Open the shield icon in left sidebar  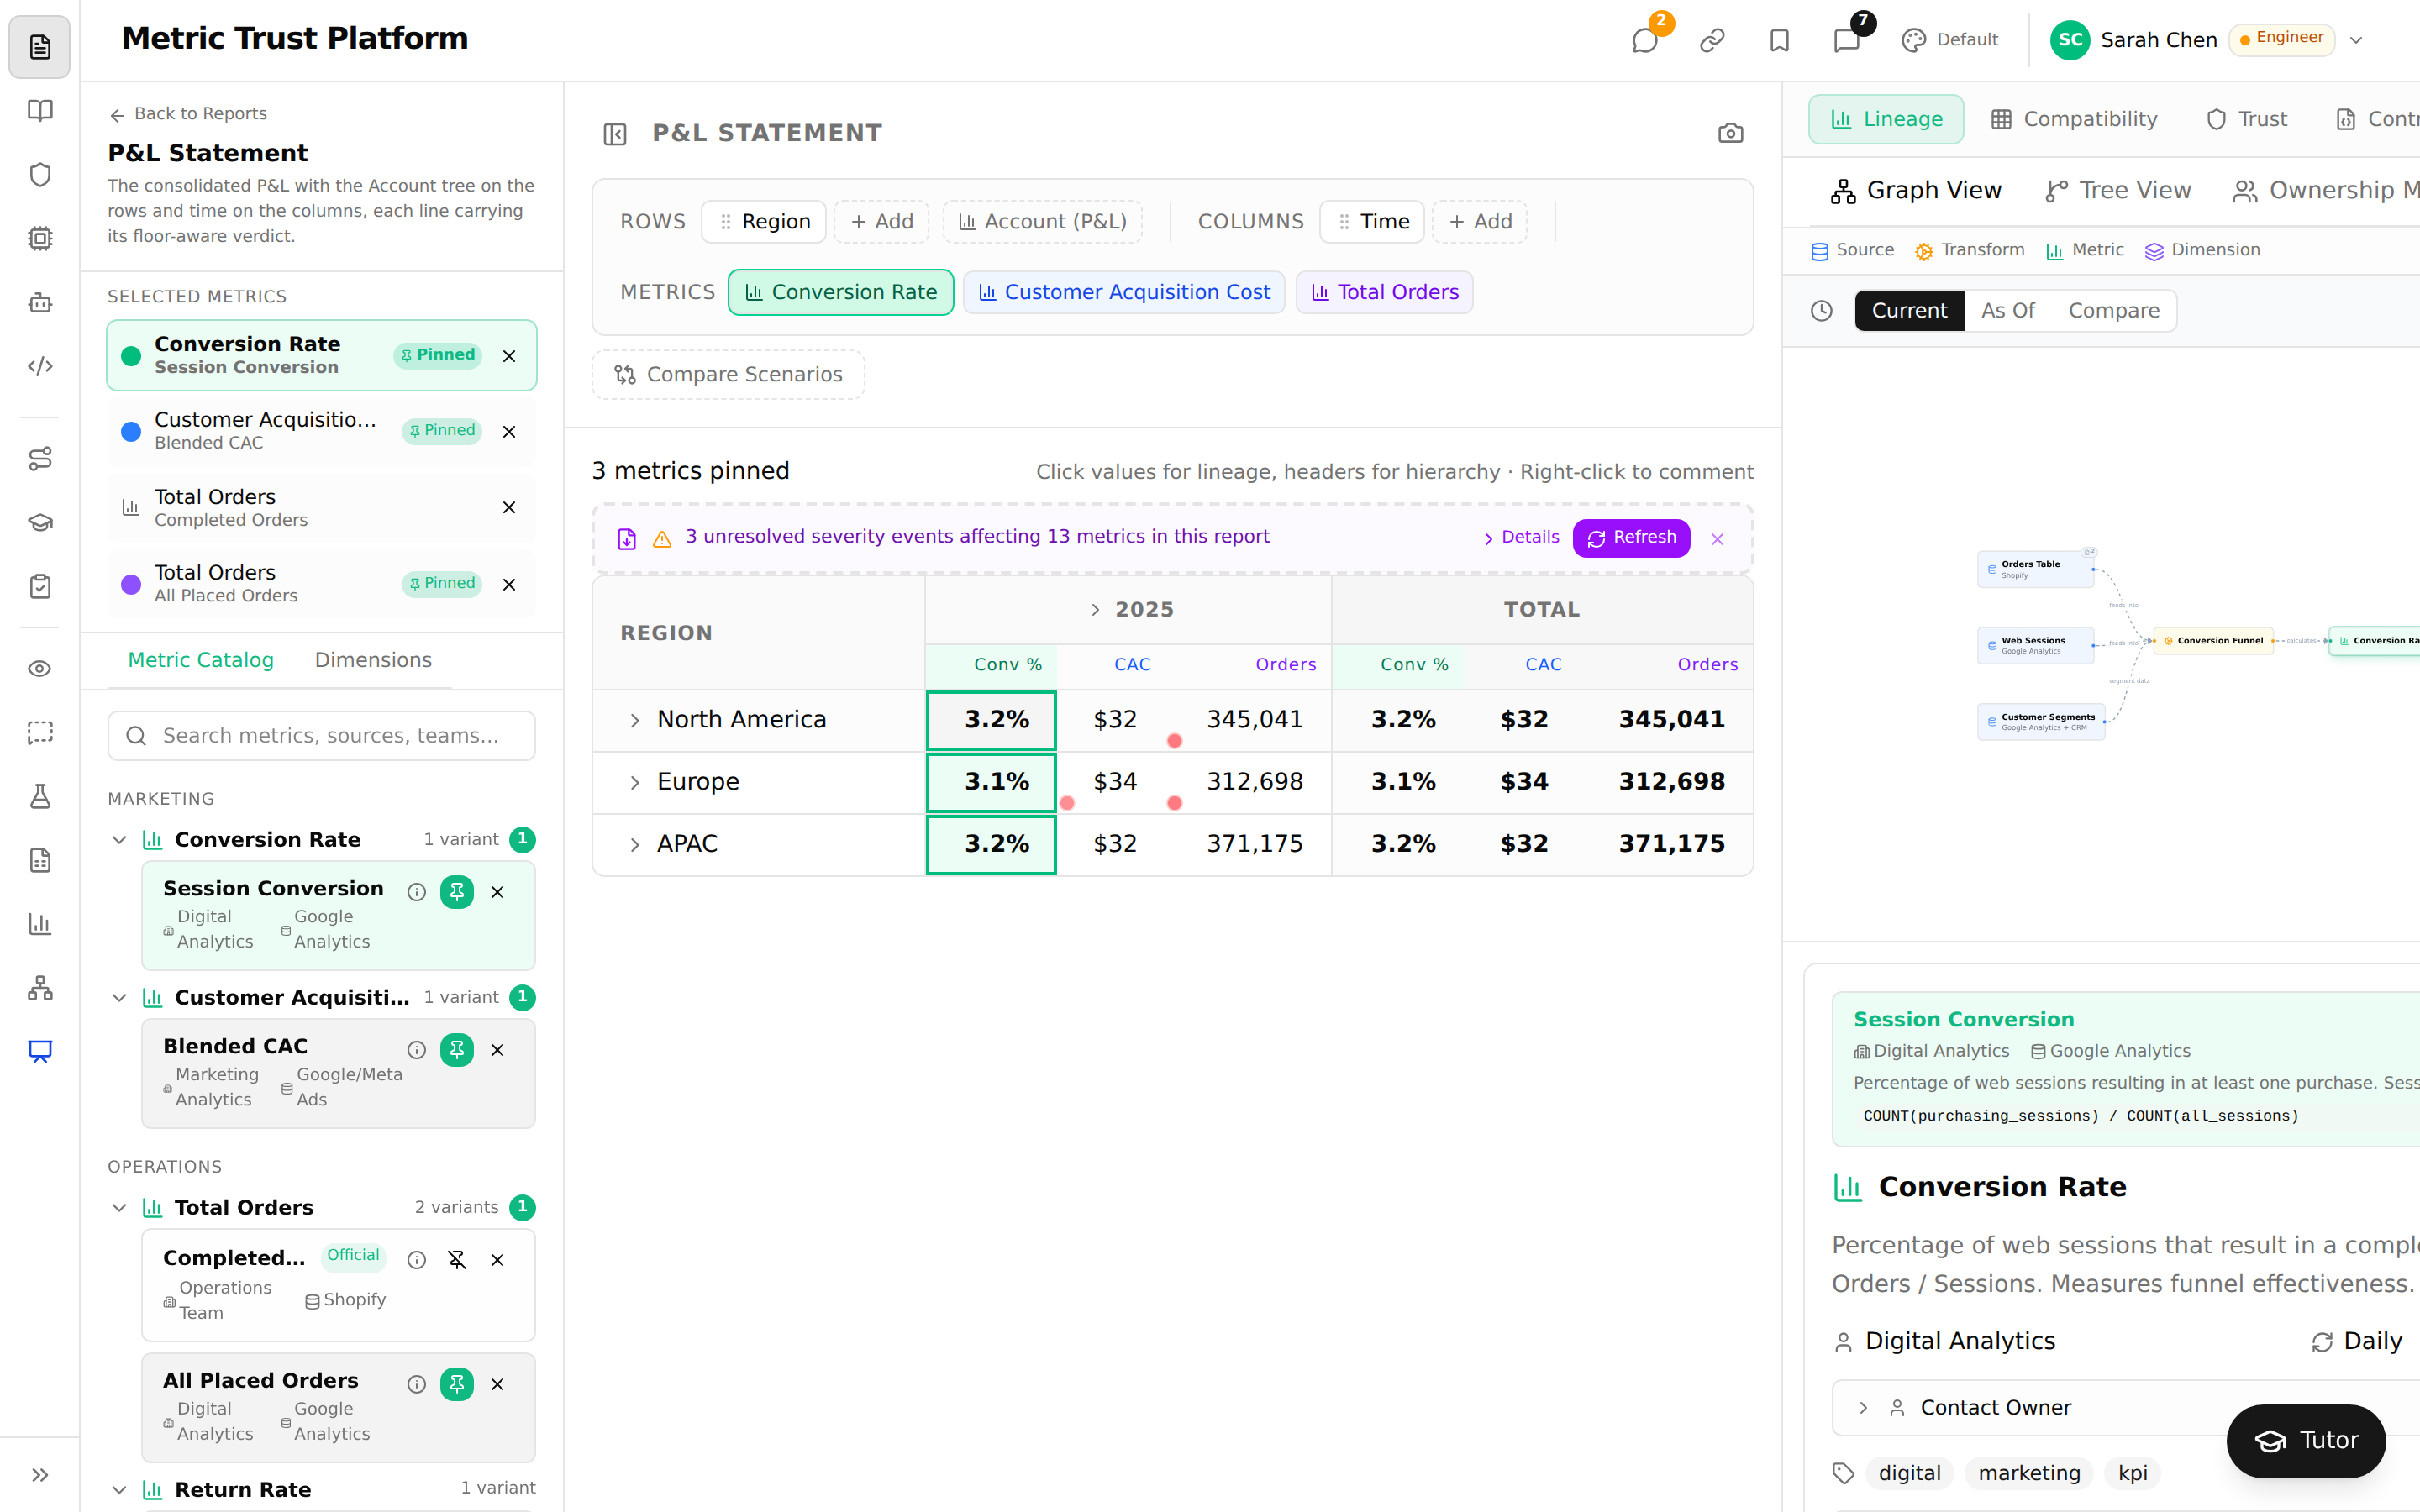tap(40, 174)
